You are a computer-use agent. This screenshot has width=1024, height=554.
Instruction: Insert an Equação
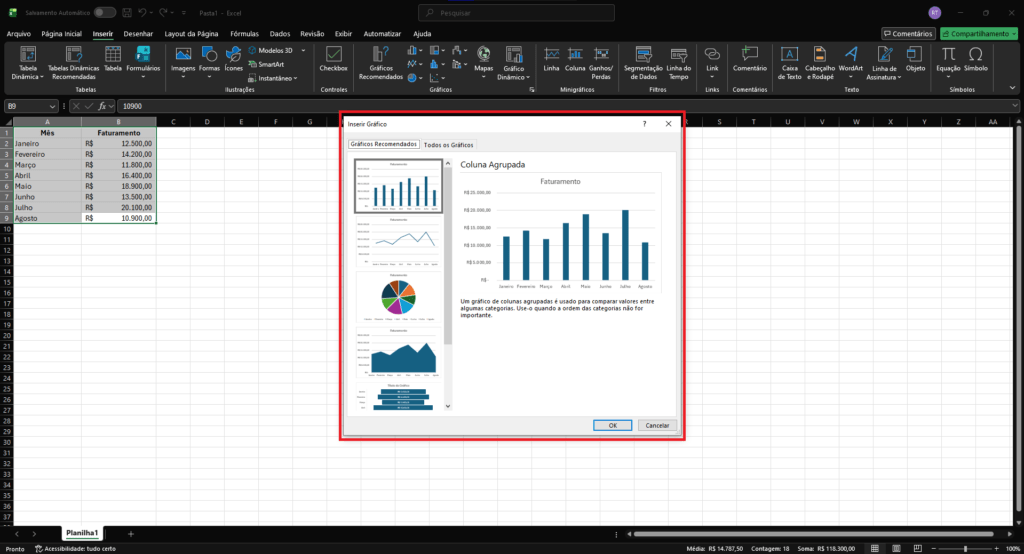coord(948,63)
